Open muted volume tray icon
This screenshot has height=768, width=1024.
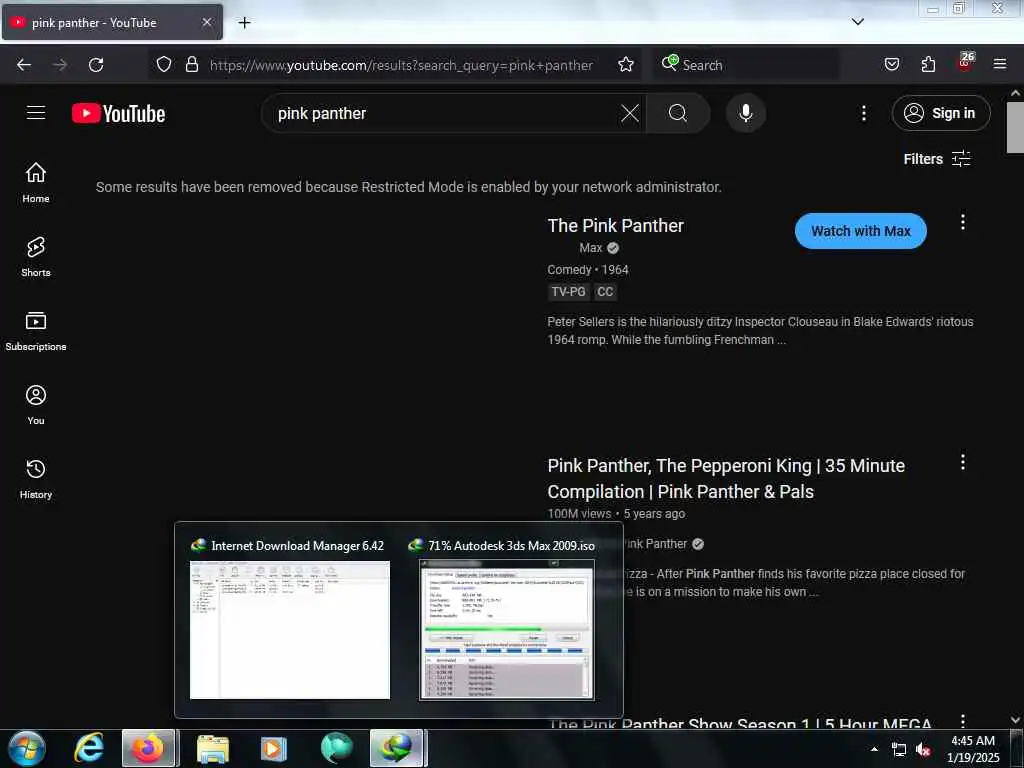pyautogui.click(x=923, y=749)
